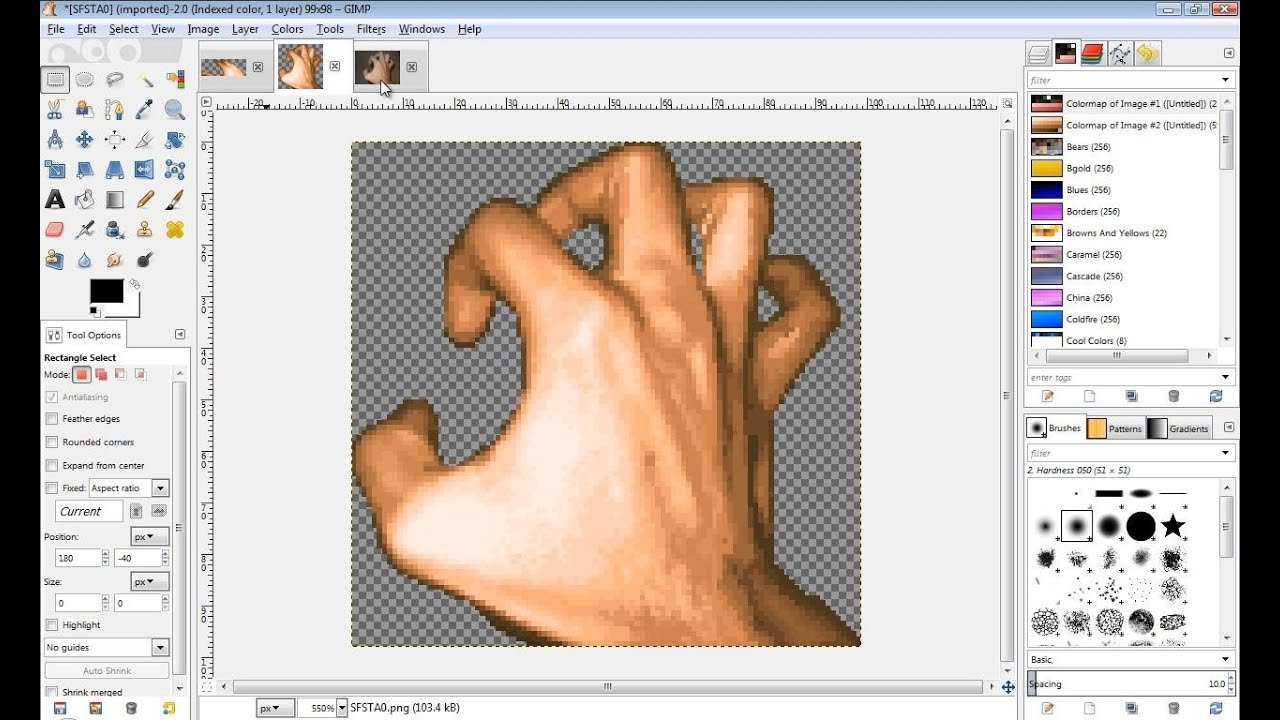Select the Free Select lasso tool
Screen dimensions: 1280x720
click(x=115, y=80)
